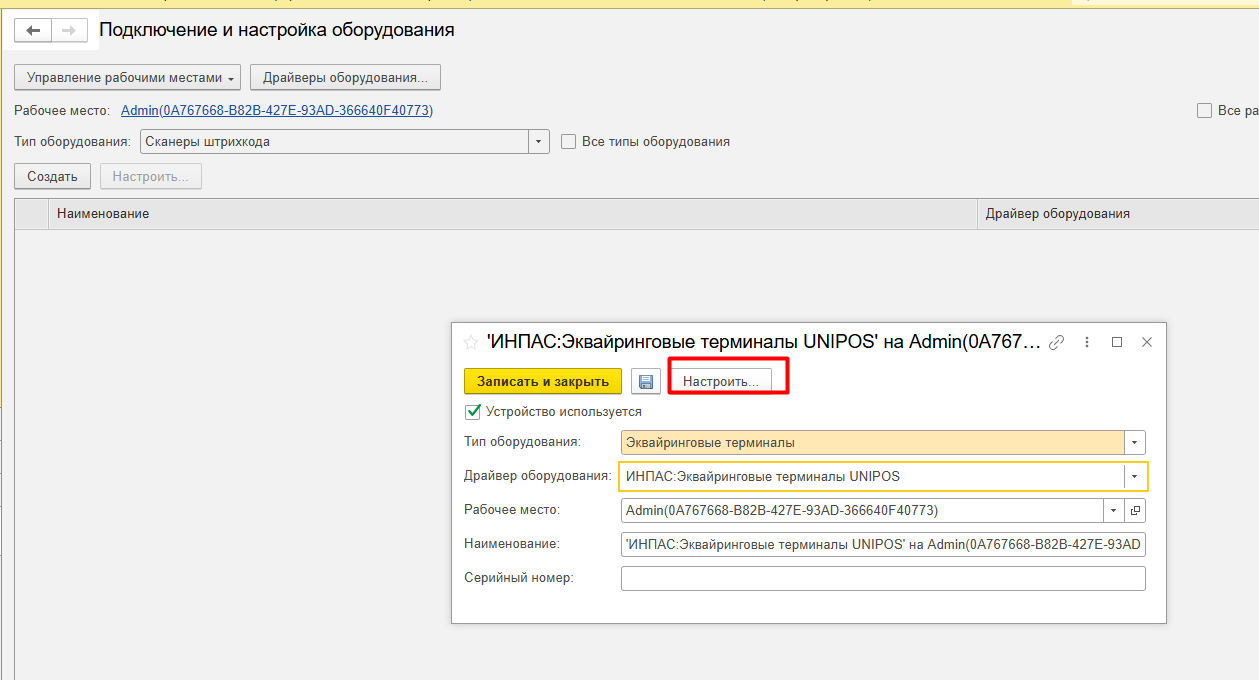Click the 'Серийный номер' input field
The width and height of the screenshot is (1259, 680).
(882, 578)
